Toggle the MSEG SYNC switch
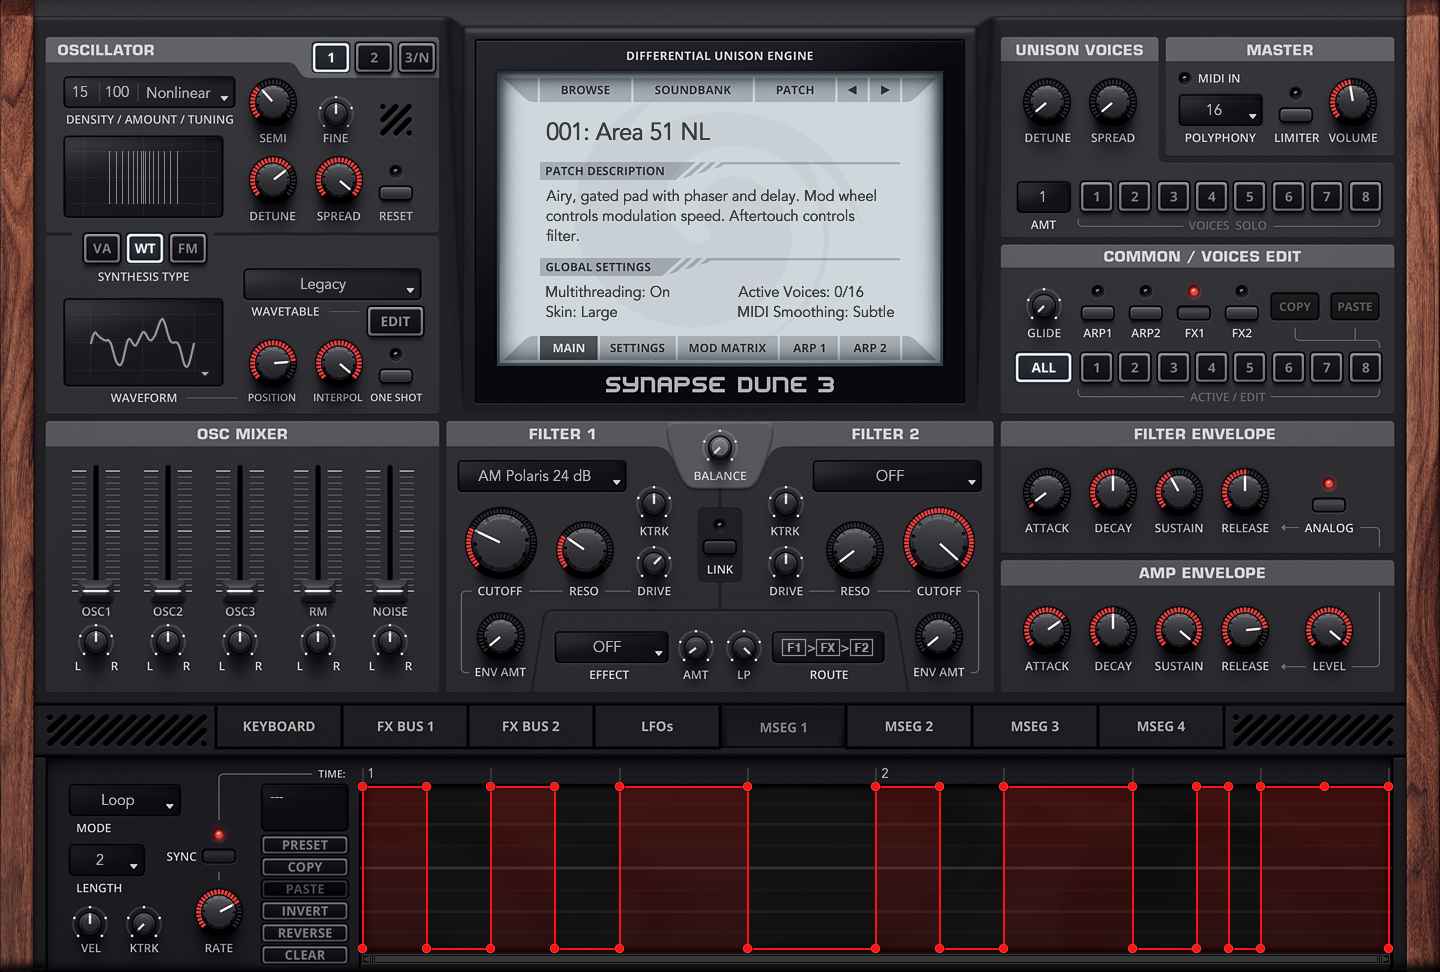1440x972 pixels. point(219,856)
